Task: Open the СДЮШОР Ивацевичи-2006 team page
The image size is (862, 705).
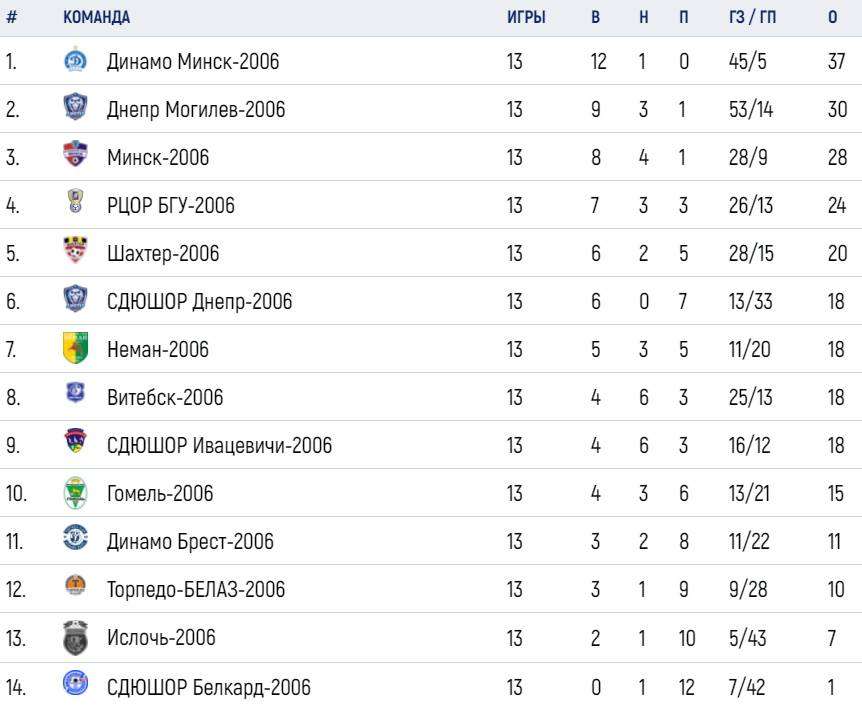Action: (219, 445)
